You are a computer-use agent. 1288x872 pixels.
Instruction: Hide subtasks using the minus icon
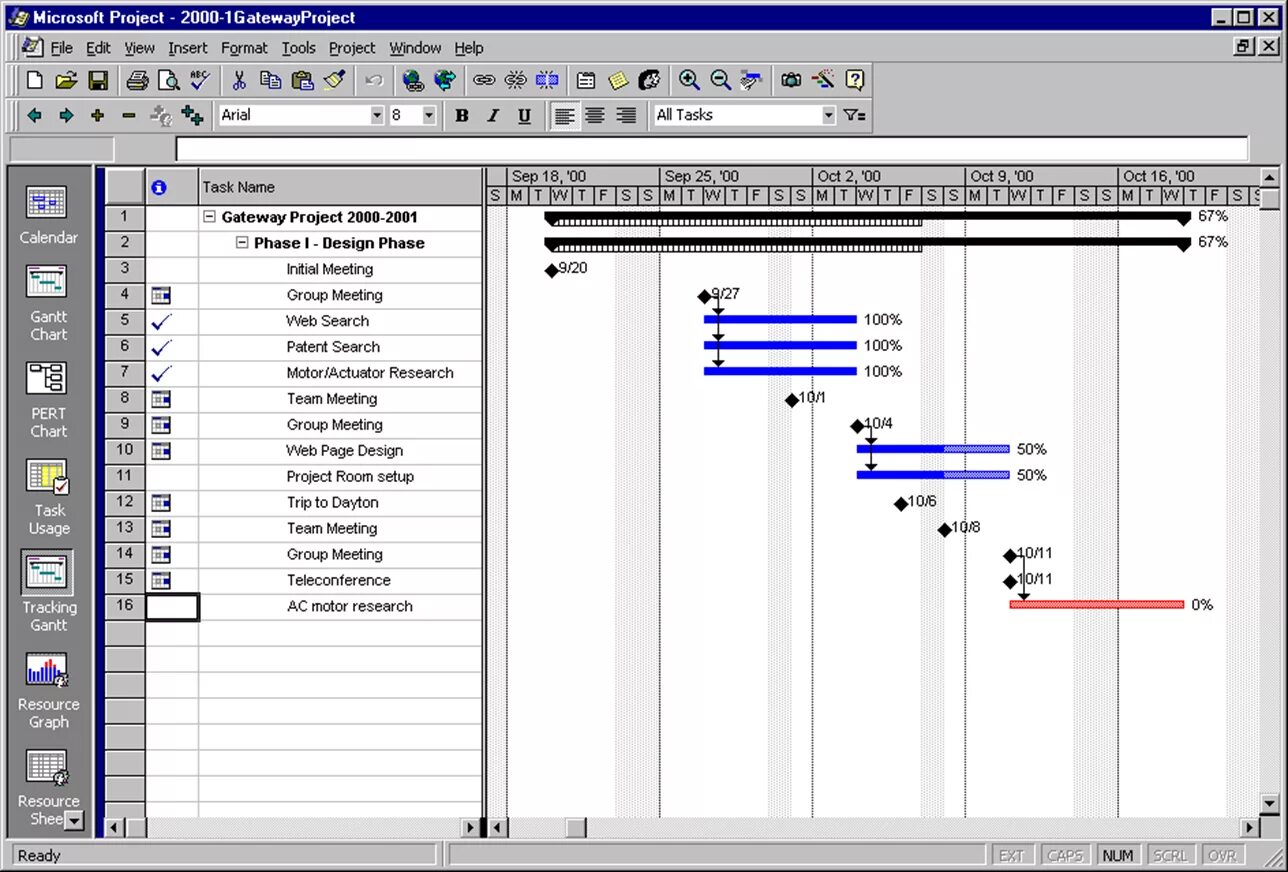128,116
